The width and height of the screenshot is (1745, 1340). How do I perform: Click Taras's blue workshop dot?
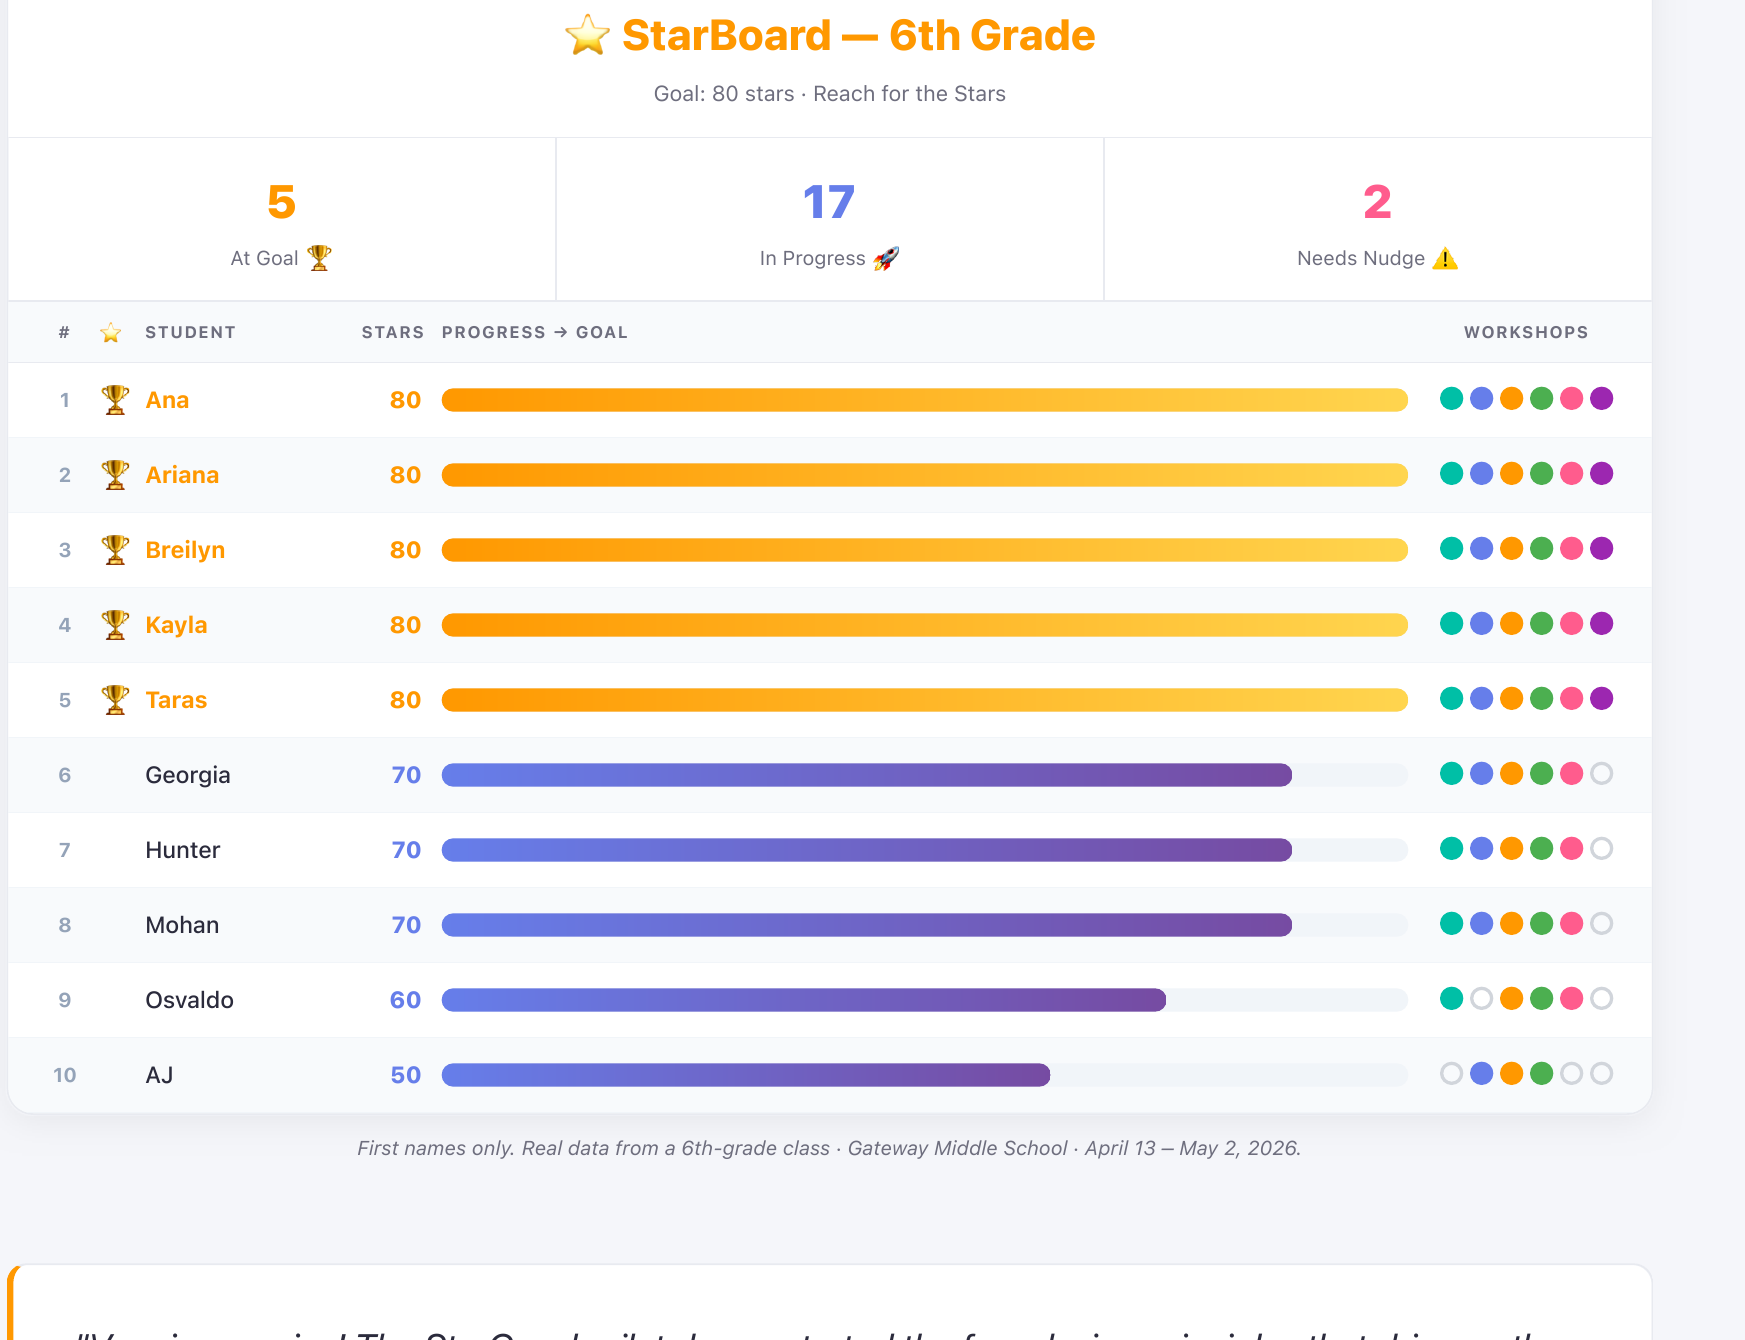[x=1482, y=698]
